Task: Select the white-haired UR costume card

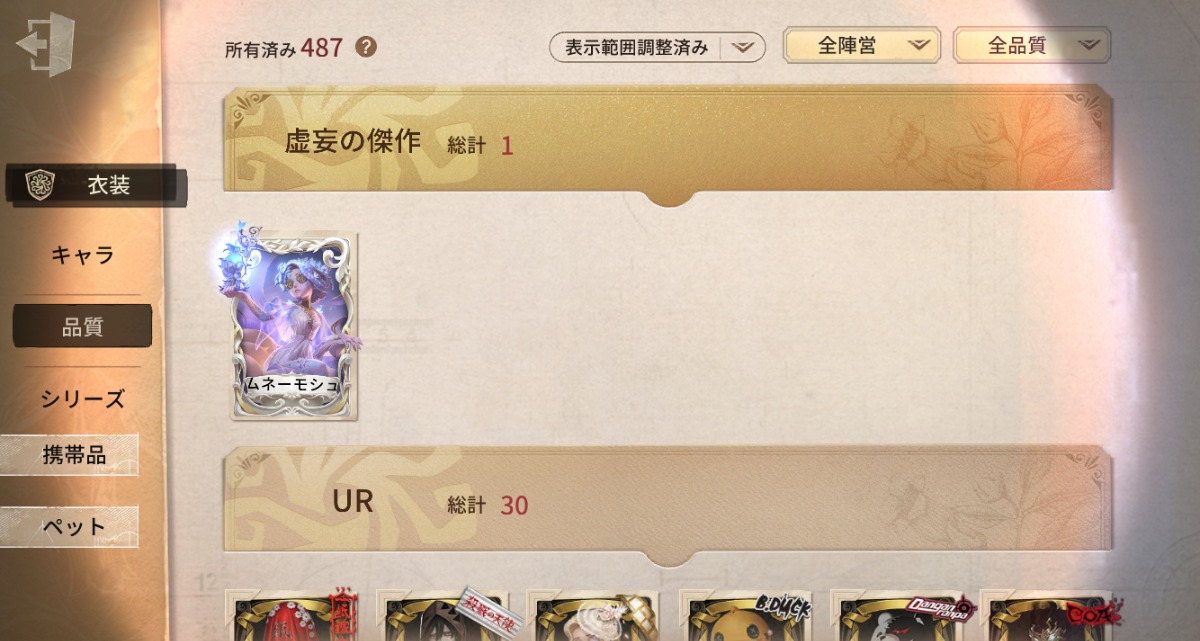Action: click(592, 615)
